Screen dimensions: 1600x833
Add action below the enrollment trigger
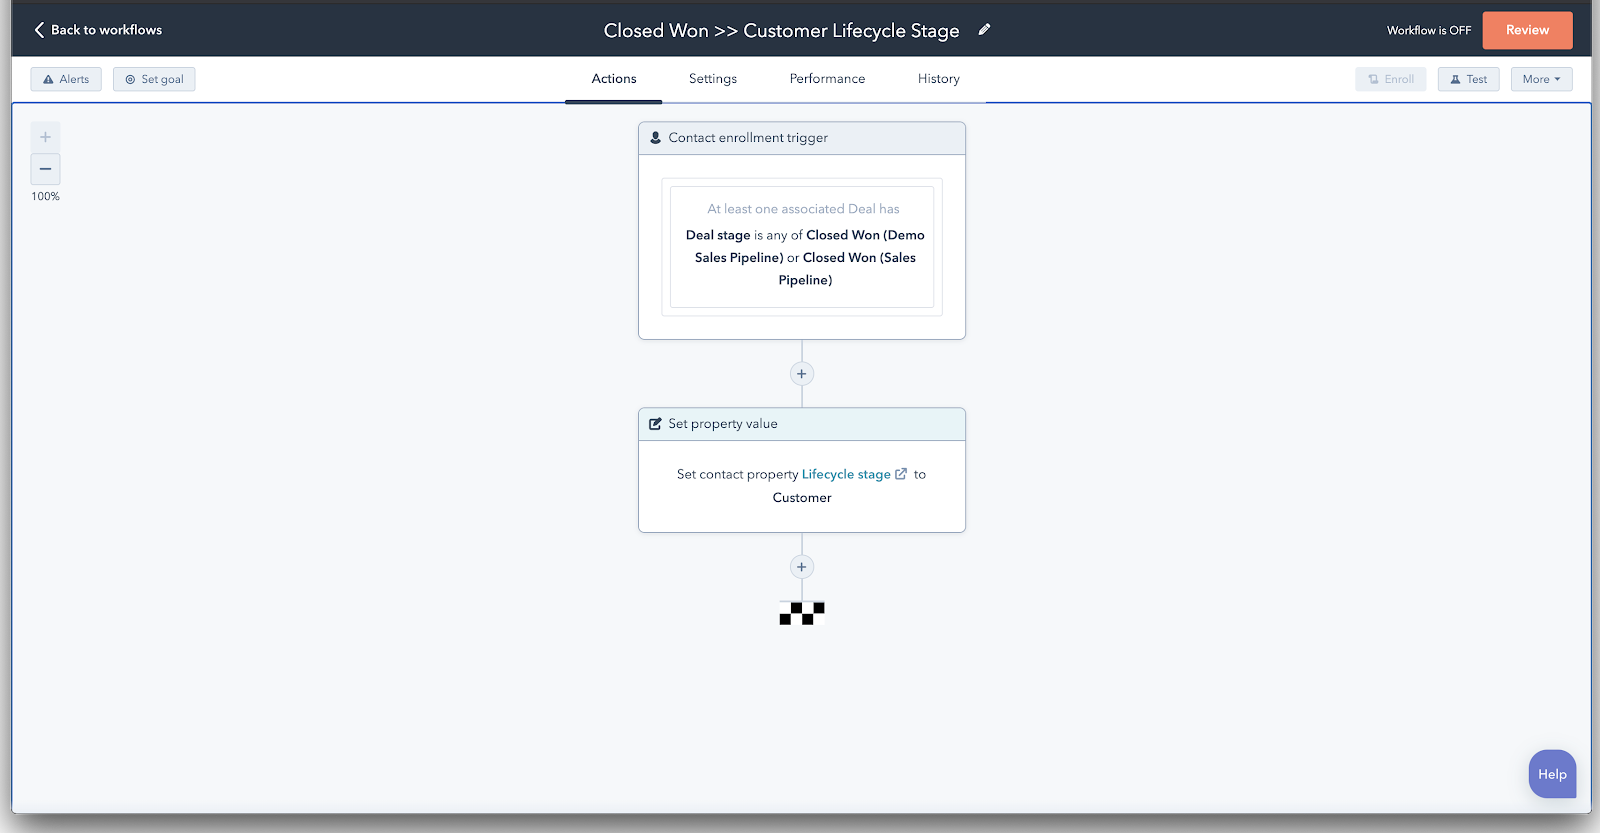[x=801, y=374]
